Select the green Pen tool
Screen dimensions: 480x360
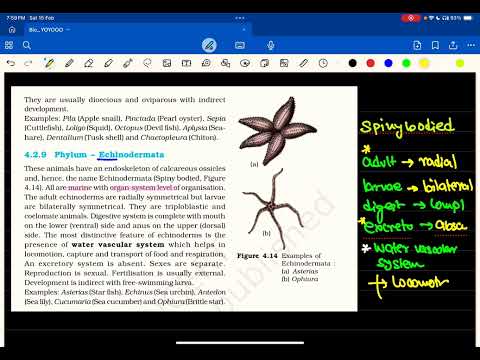[49, 63]
